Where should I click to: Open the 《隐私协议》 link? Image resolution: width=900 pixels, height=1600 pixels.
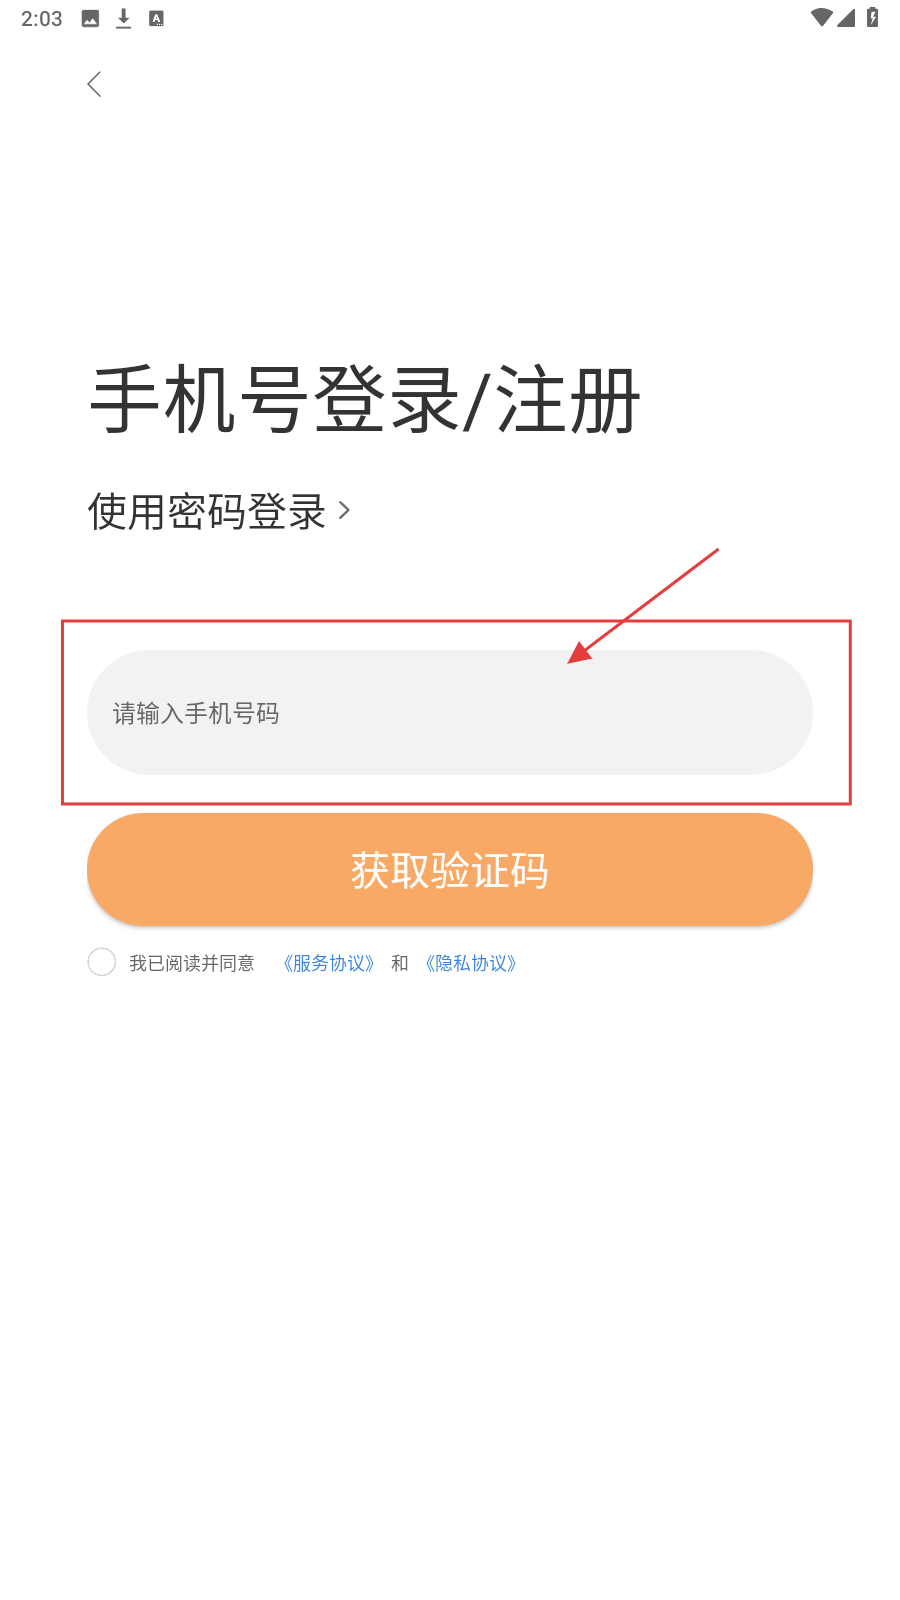[x=470, y=963]
